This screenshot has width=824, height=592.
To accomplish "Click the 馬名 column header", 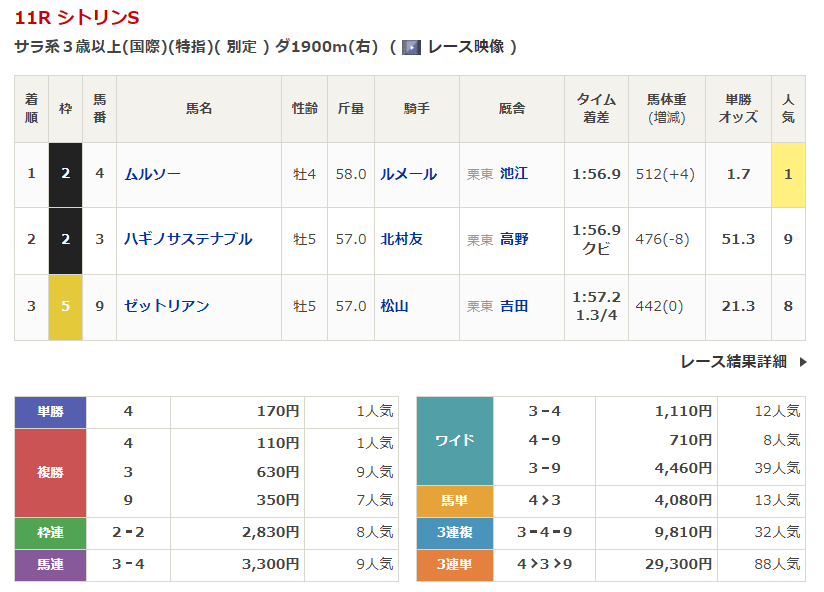I will (199, 108).
